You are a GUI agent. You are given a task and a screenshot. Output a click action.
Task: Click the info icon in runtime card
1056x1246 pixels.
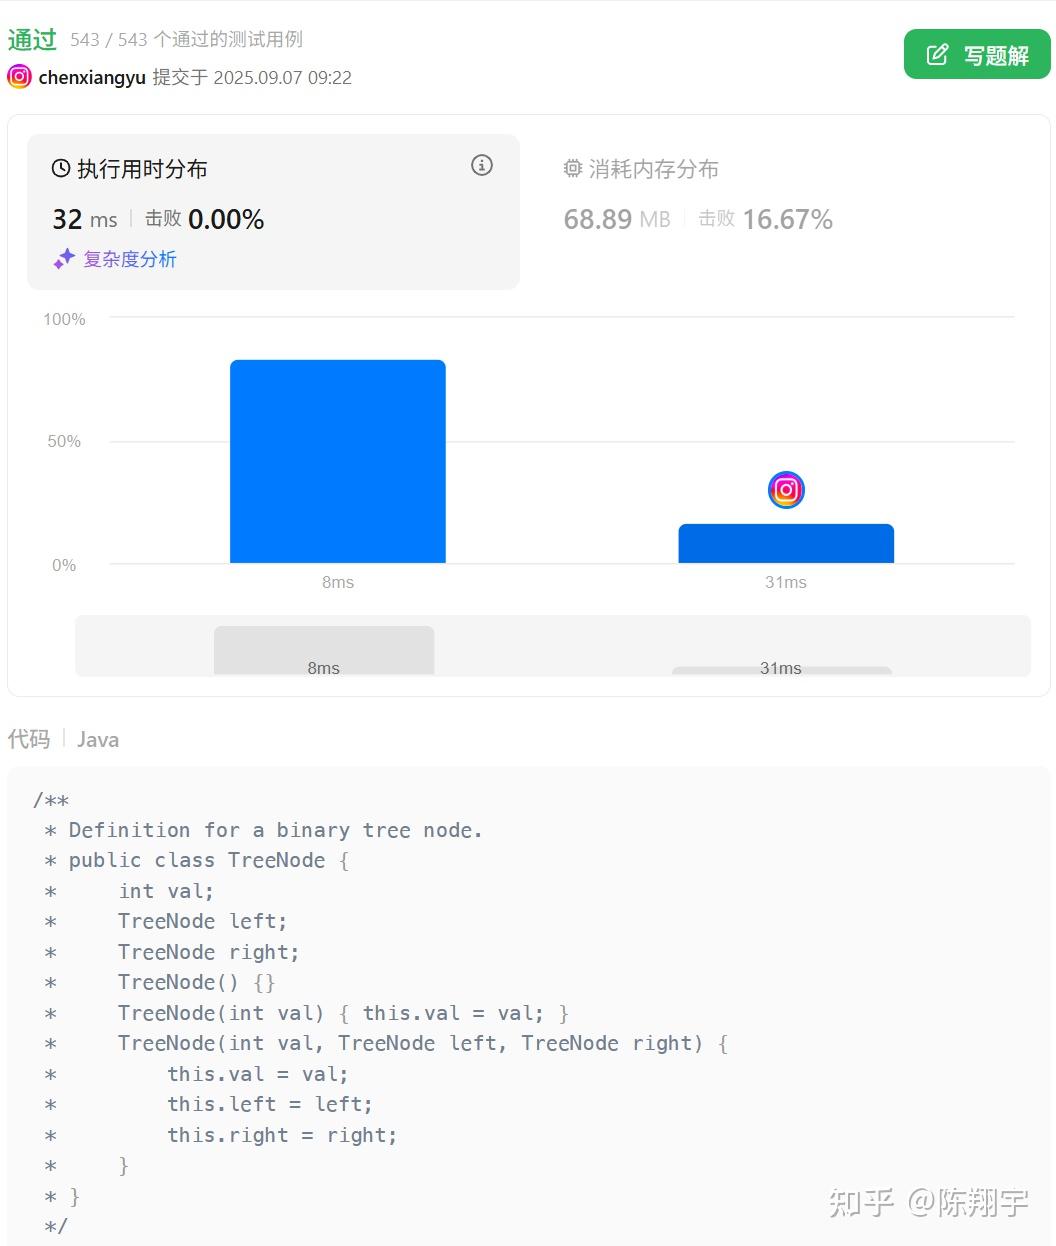pyautogui.click(x=482, y=166)
